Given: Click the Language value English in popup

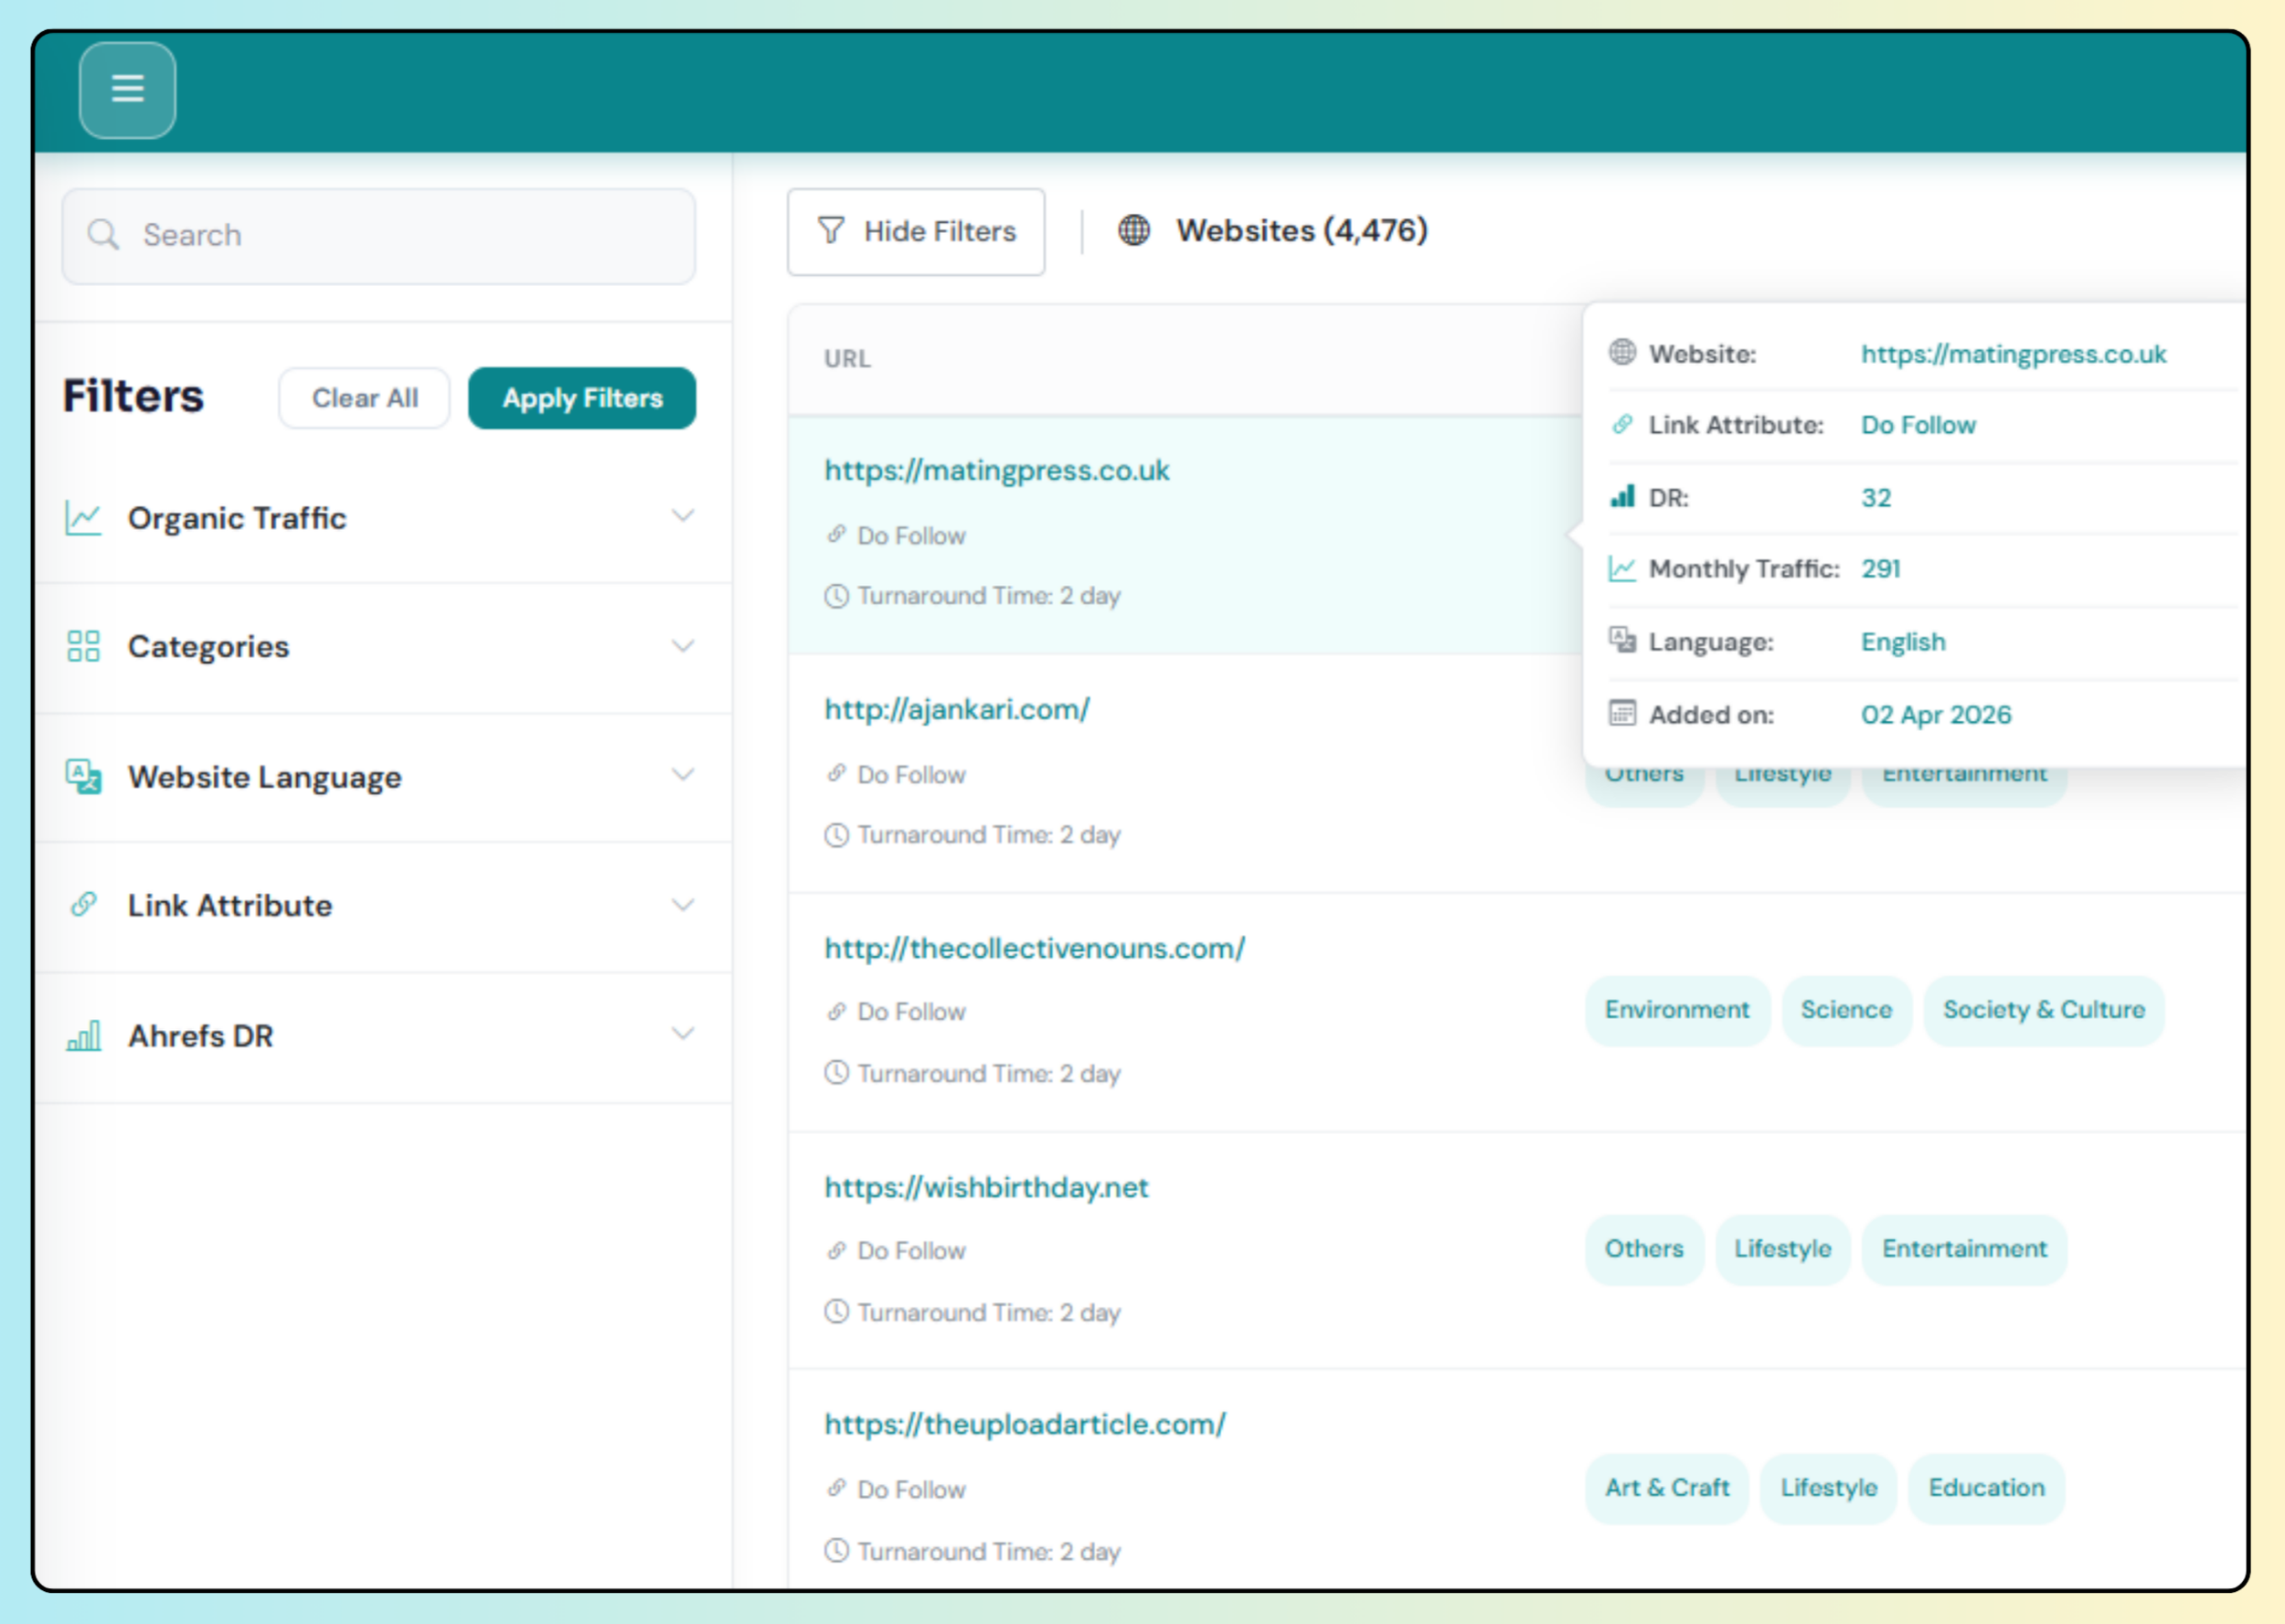Looking at the screenshot, I should click(x=1903, y=642).
